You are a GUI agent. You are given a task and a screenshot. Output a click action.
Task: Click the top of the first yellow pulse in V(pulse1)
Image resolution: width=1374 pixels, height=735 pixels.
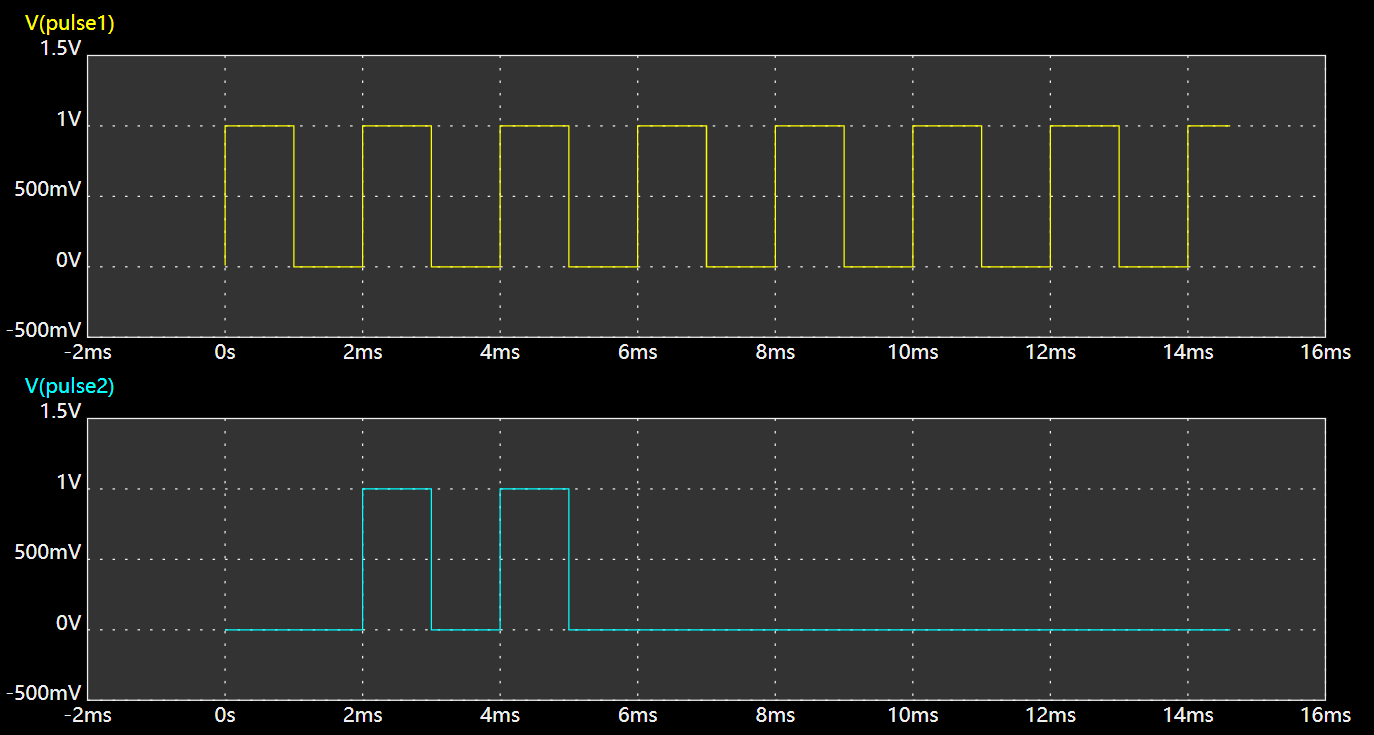[x=259, y=126]
